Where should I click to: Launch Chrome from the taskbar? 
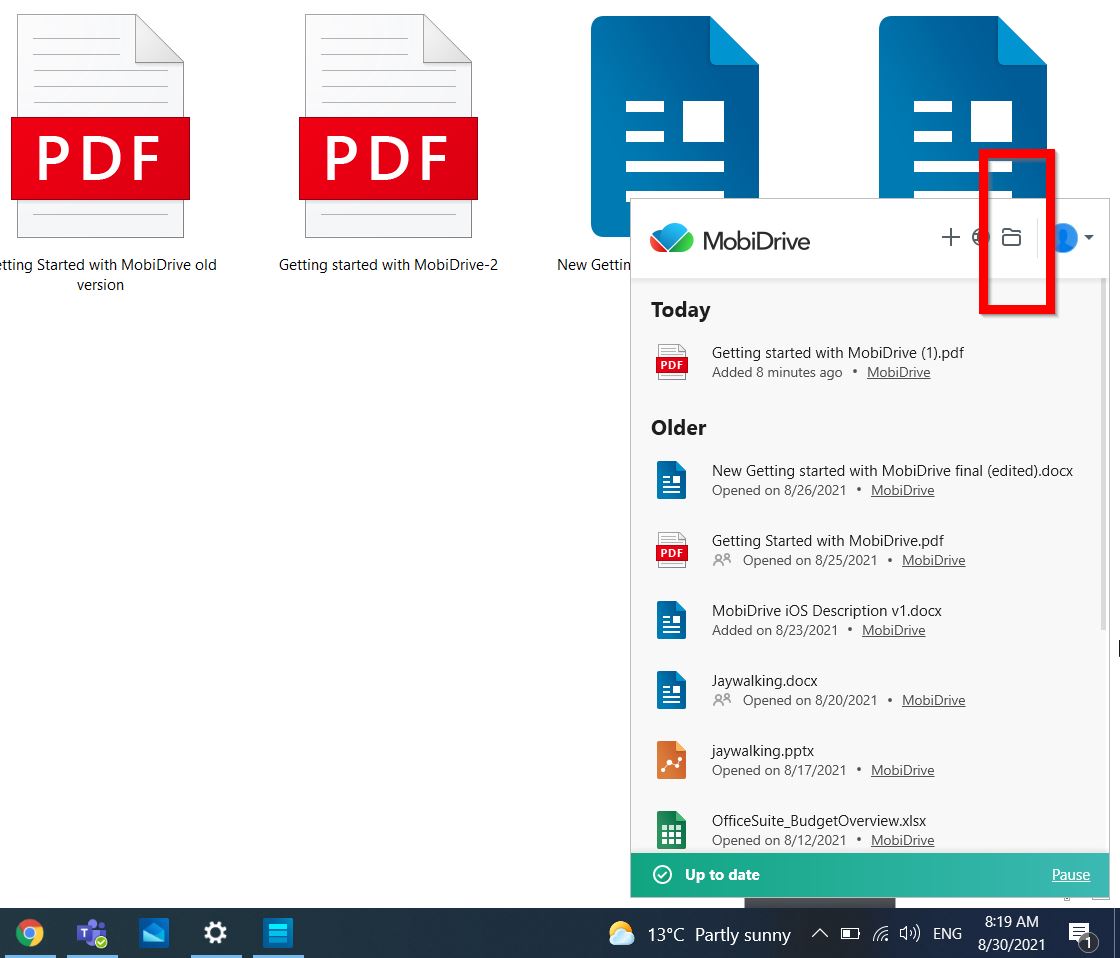tap(30, 933)
